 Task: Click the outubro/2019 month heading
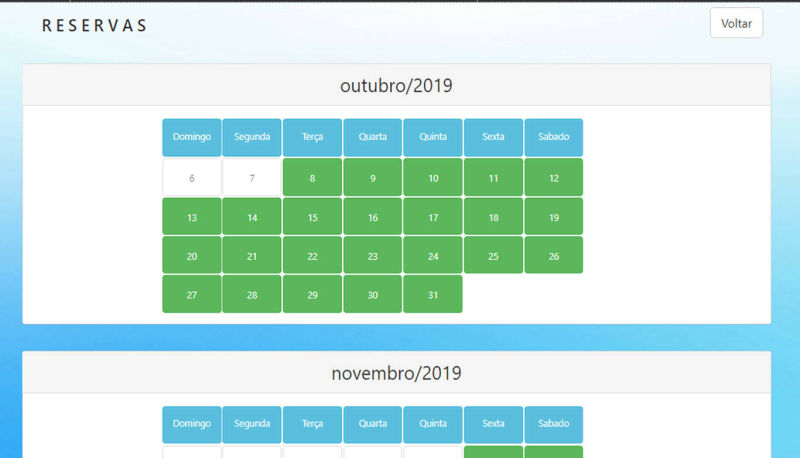396,86
